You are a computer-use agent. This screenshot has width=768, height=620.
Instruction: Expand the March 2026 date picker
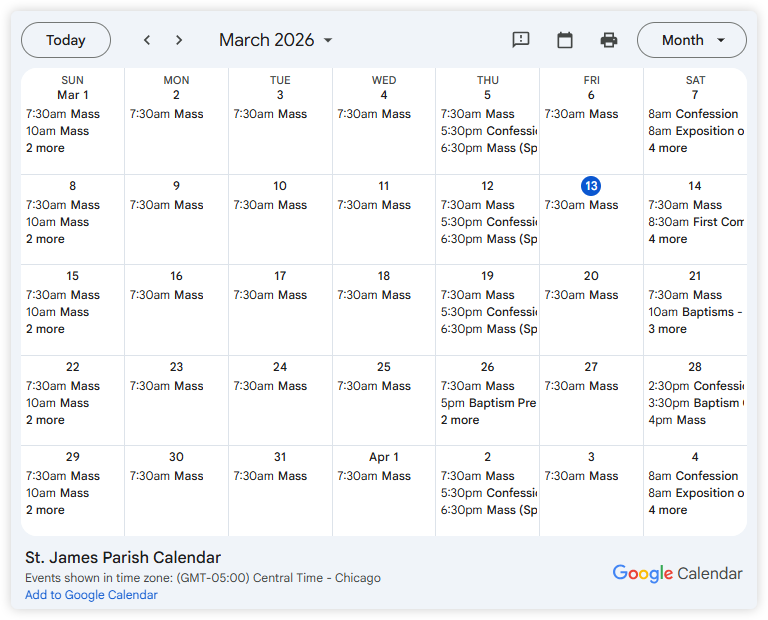click(276, 40)
